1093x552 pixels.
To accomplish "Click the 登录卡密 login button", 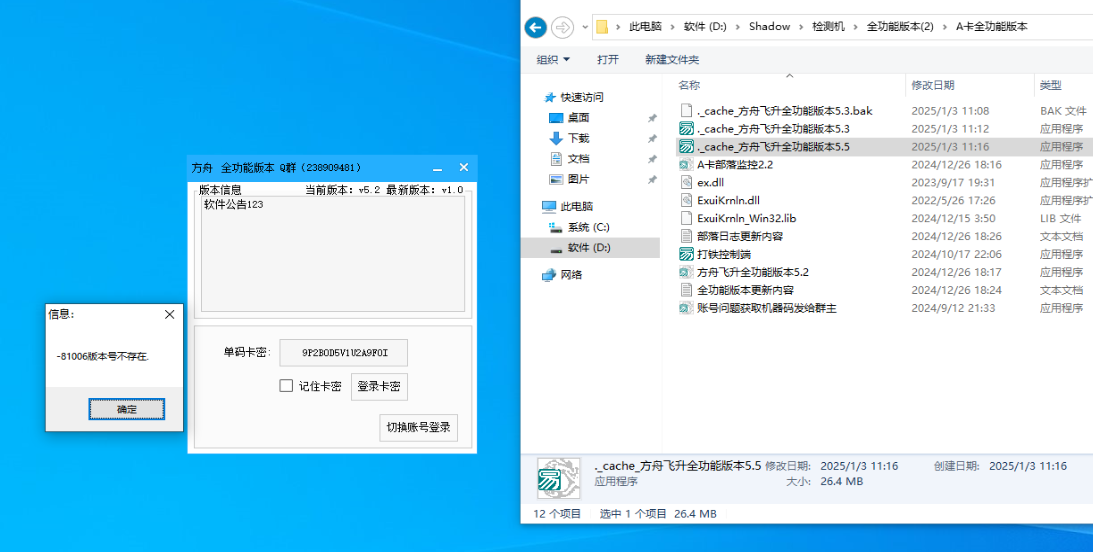I will 379,386.
